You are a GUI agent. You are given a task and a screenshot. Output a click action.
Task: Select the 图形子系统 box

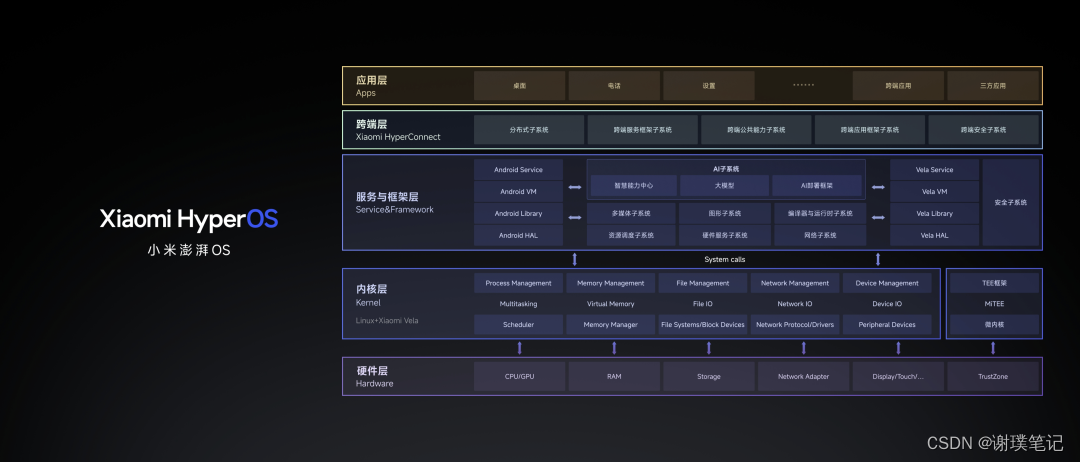(725, 213)
